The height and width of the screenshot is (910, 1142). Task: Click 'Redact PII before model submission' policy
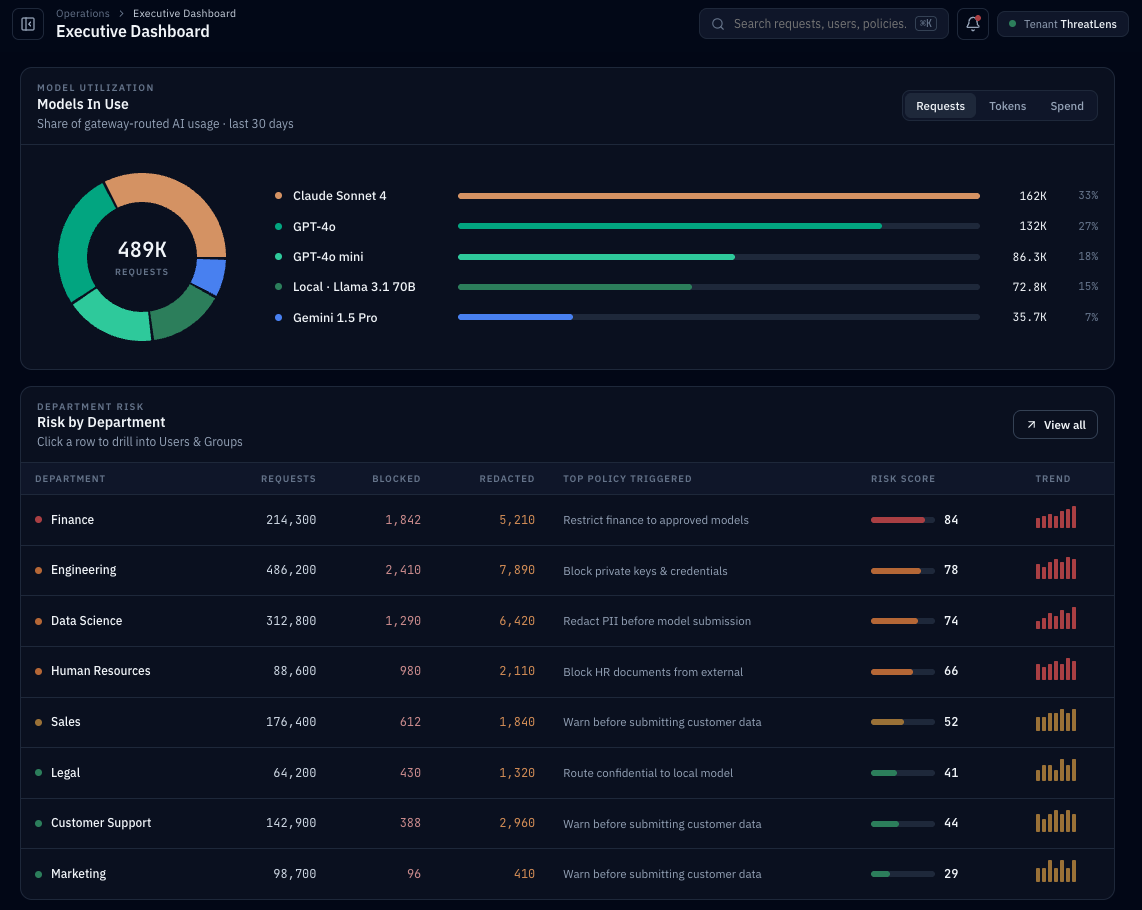pos(657,621)
